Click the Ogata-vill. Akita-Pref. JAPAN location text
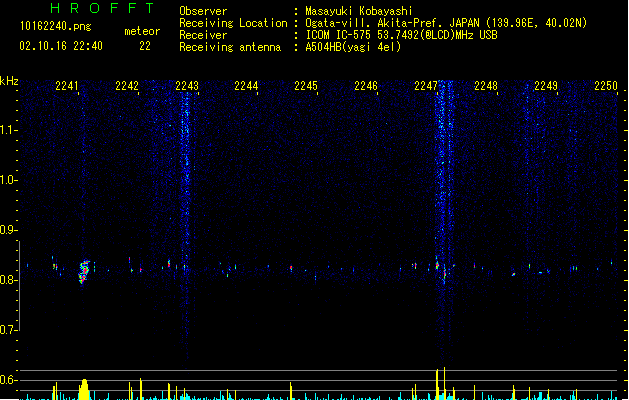The image size is (629, 400). (446, 23)
